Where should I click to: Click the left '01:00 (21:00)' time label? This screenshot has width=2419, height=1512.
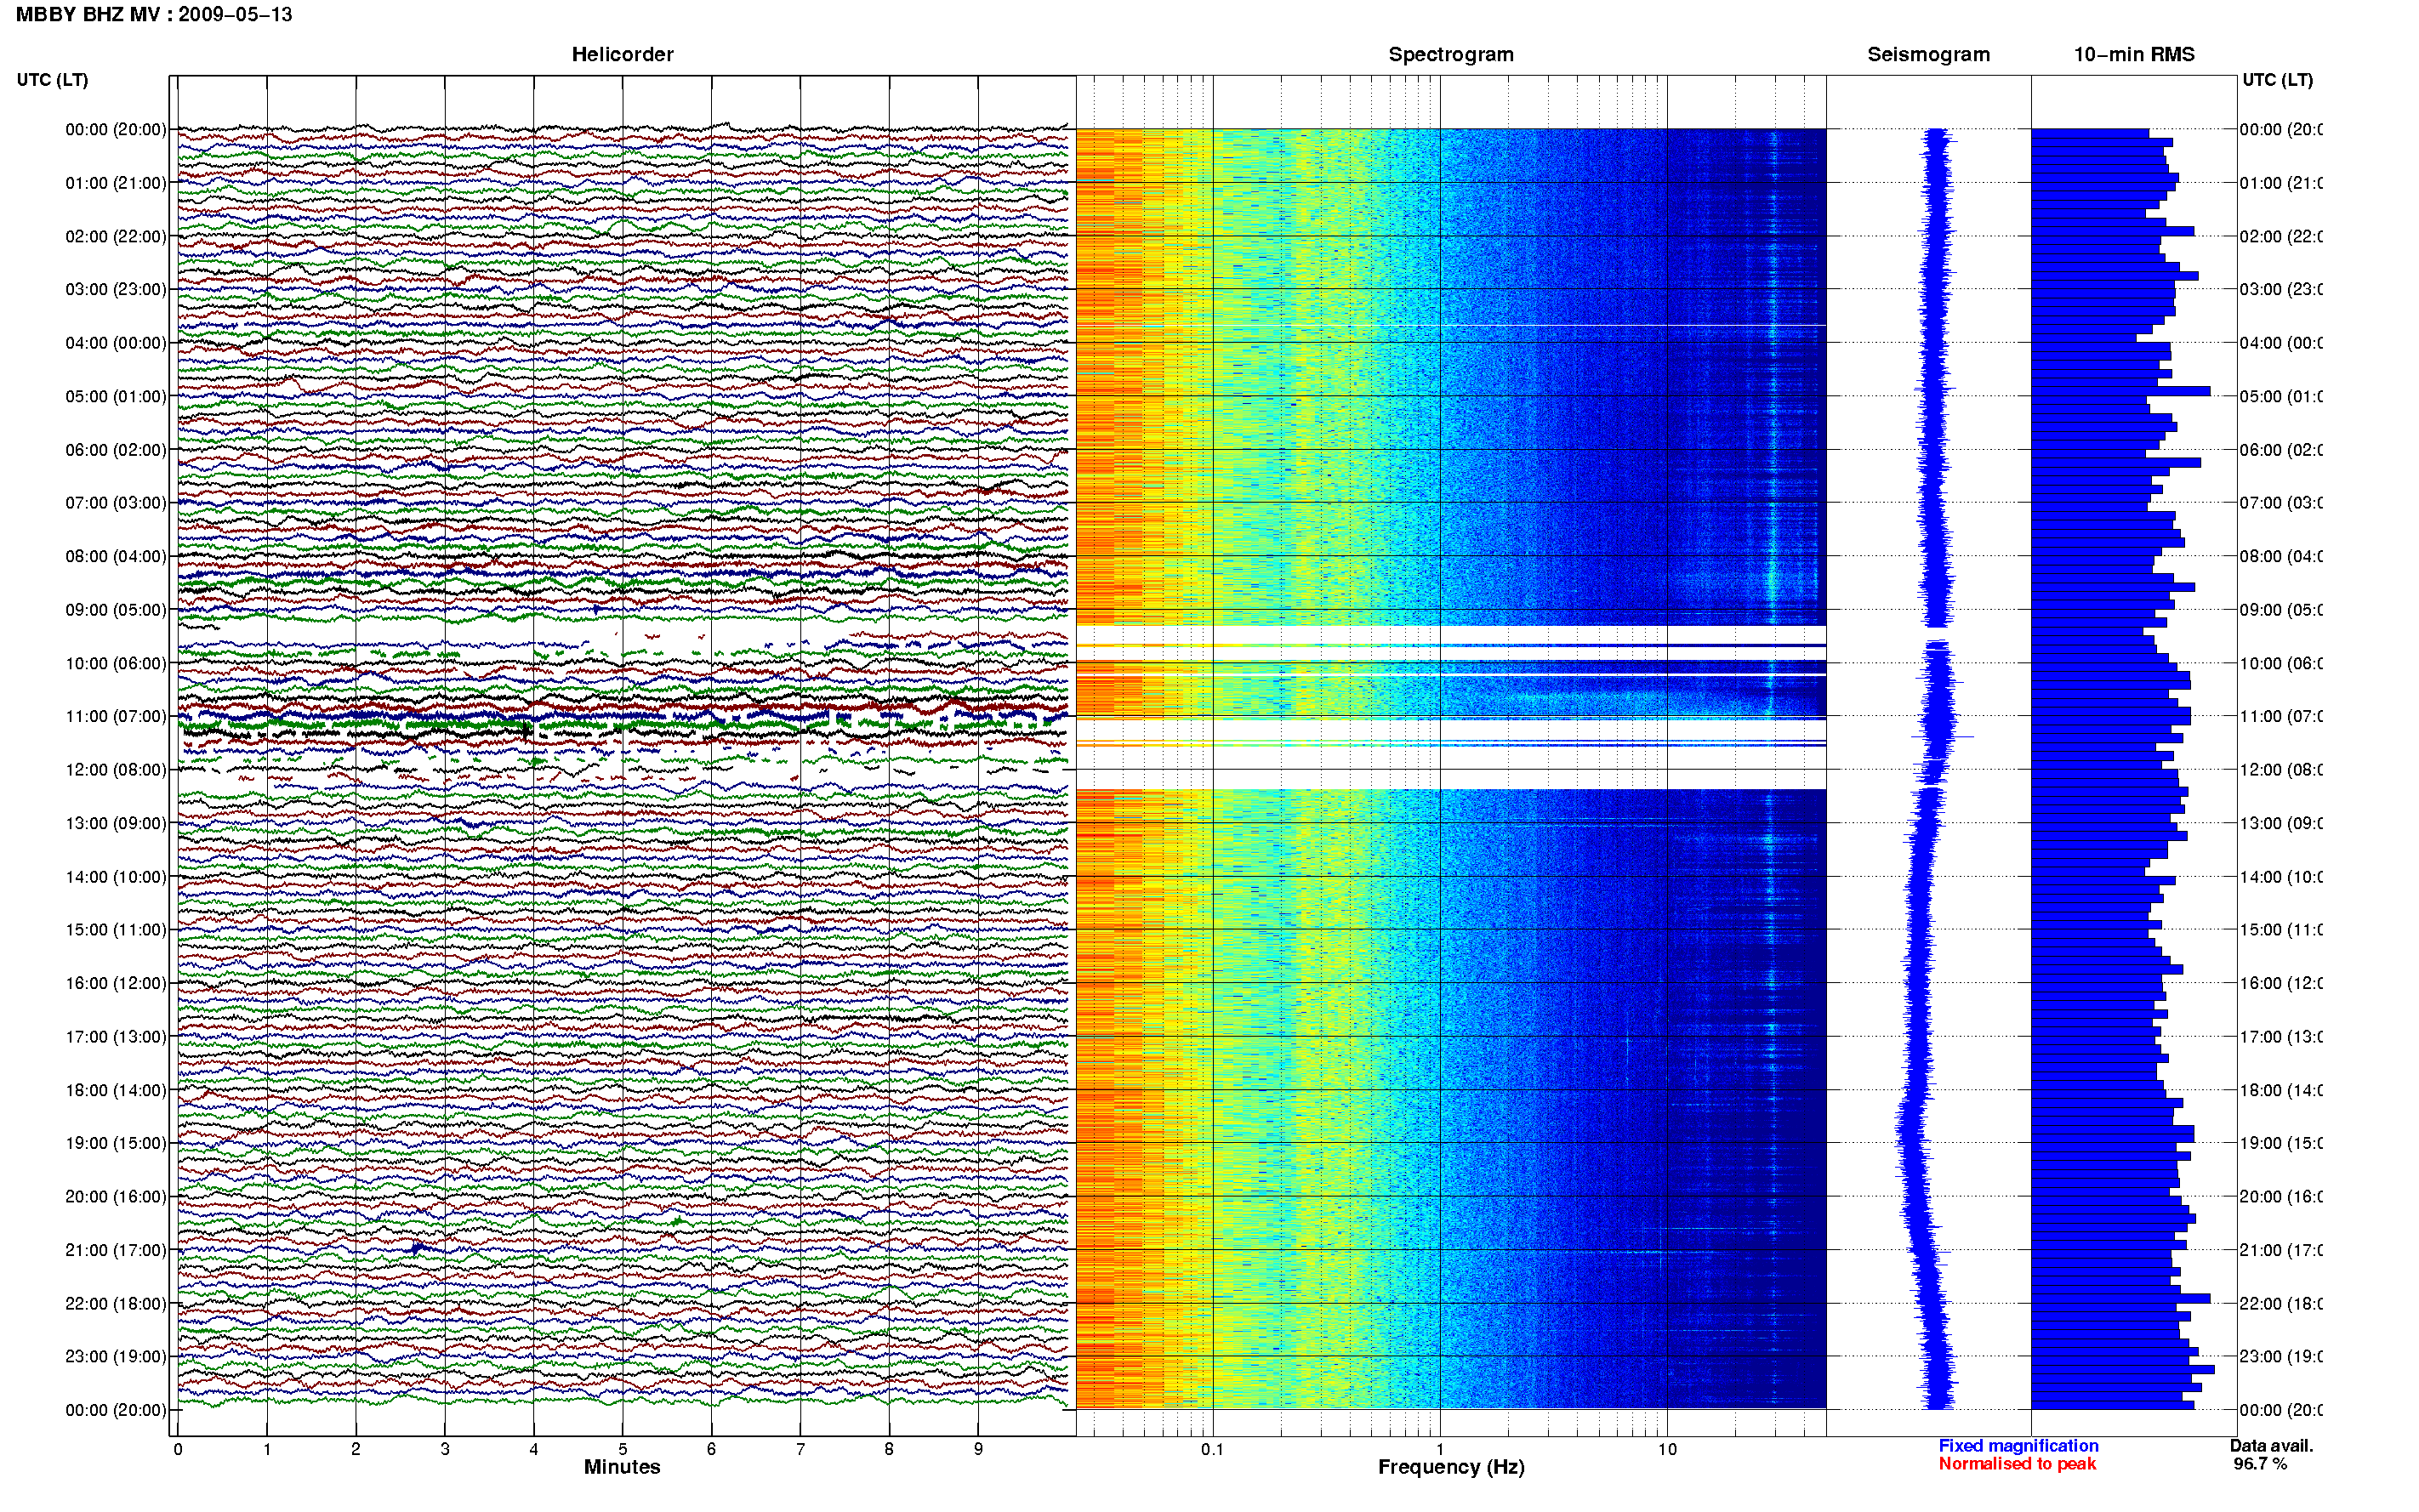click(116, 183)
